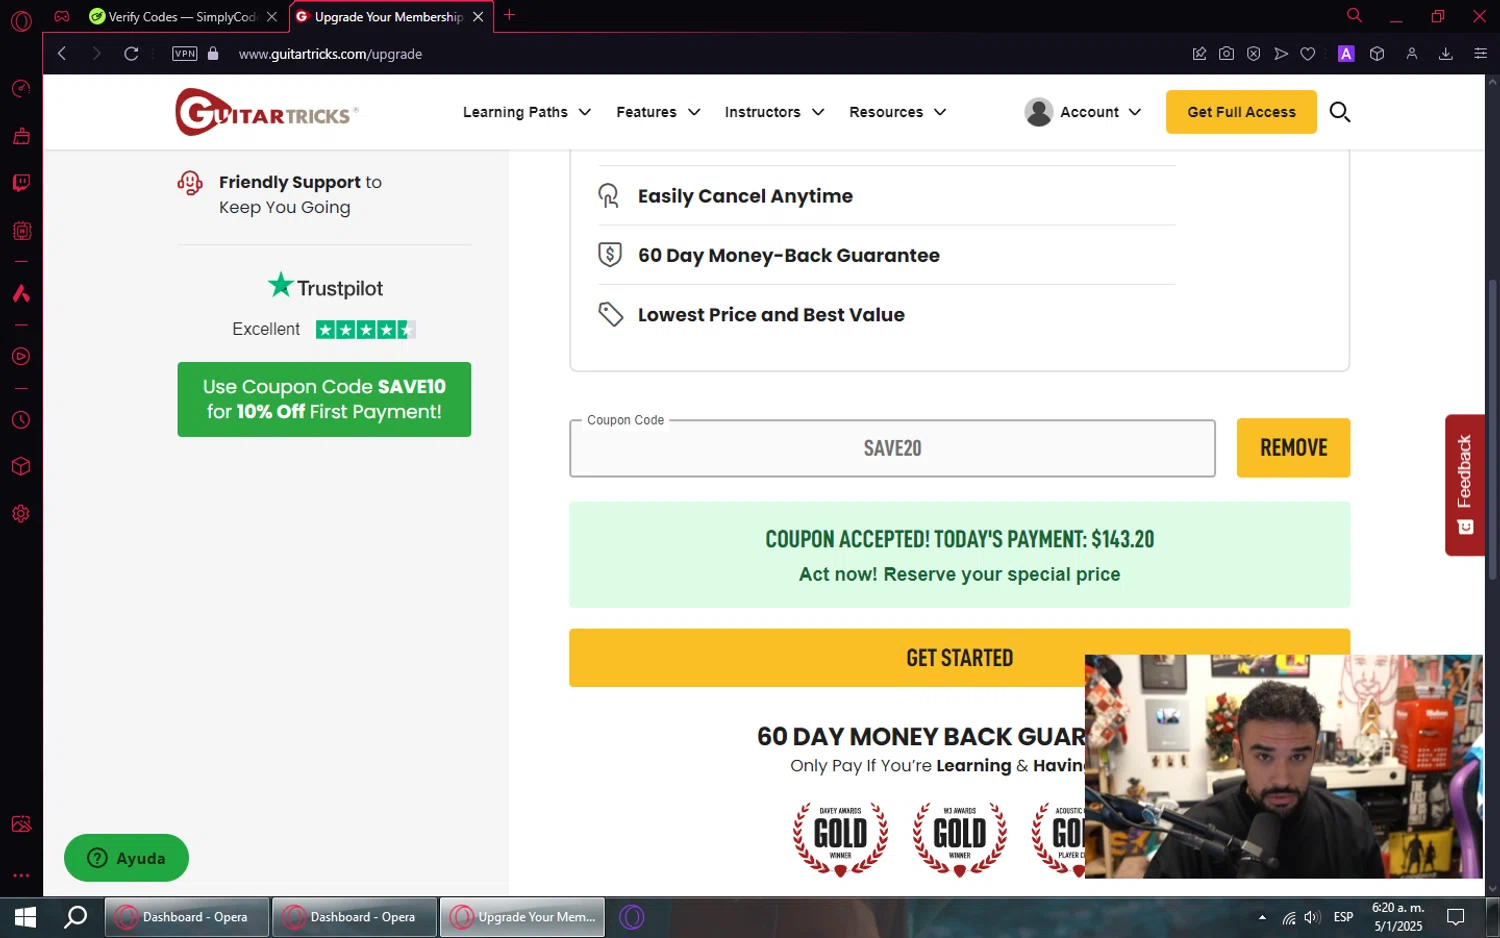Open the sidebar three-dots more menu
1500x938 pixels.
(21, 875)
